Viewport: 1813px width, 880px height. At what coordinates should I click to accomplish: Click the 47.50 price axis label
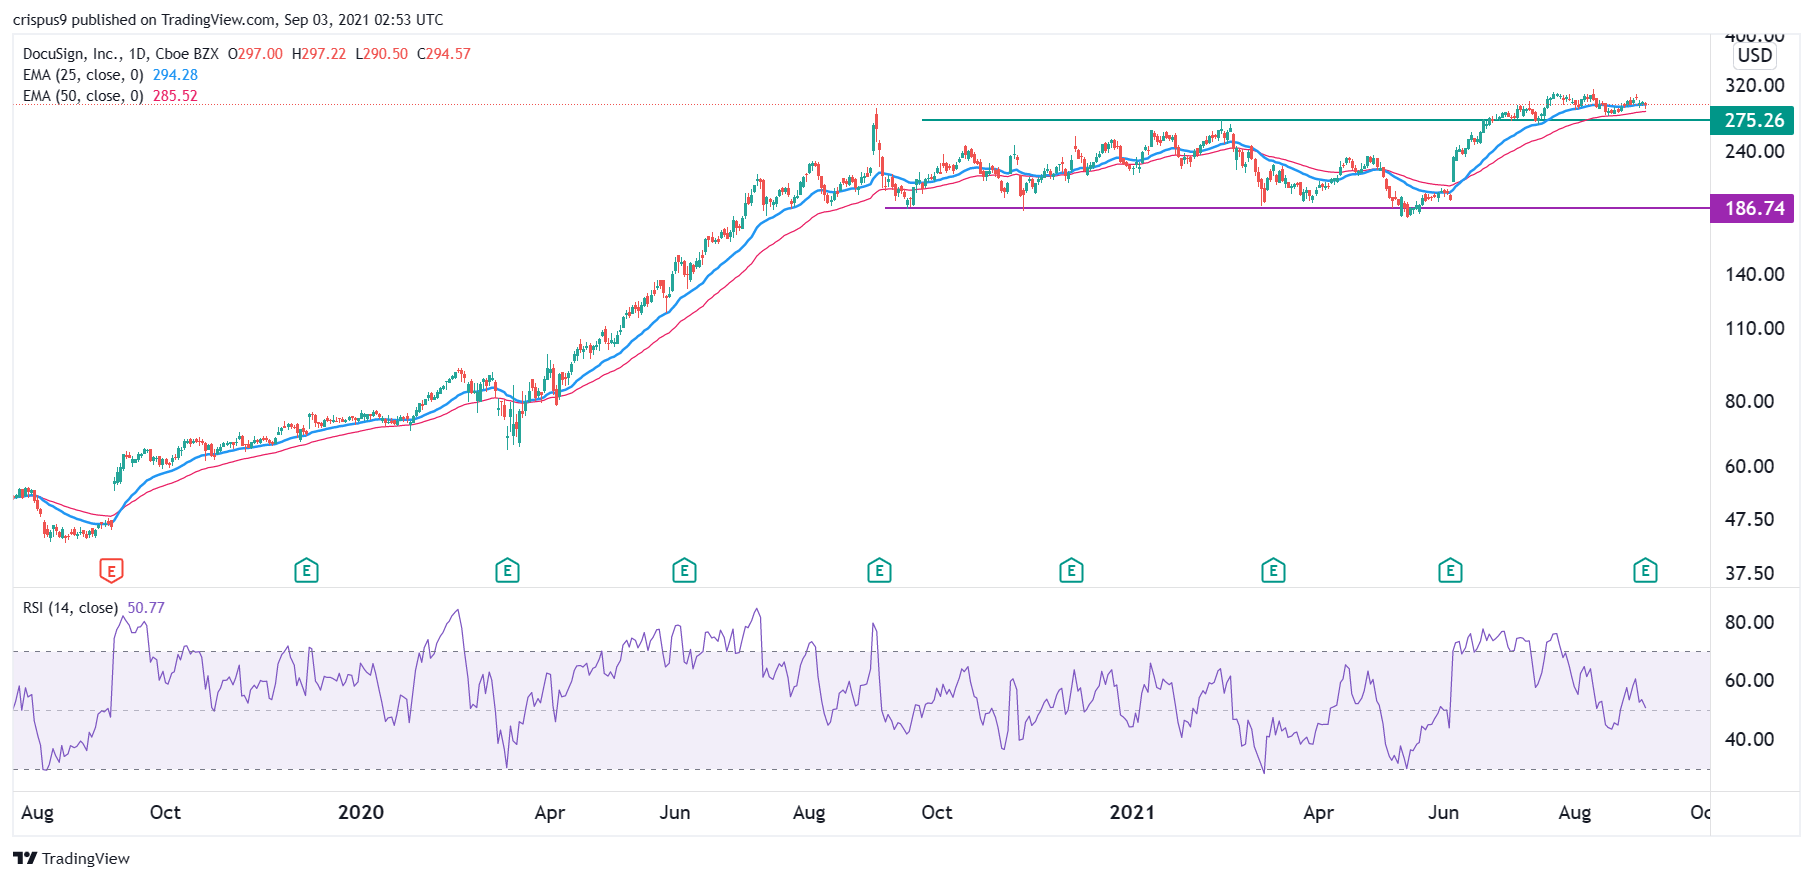(1750, 519)
